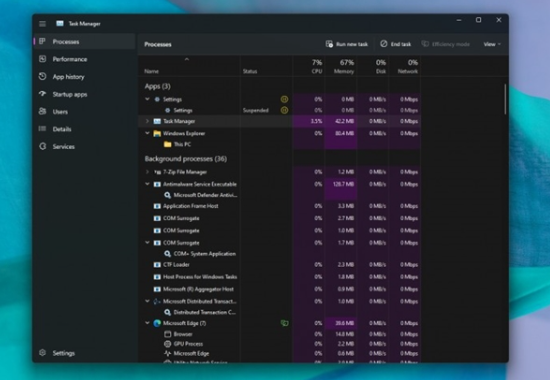This screenshot has width=550, height=380.
Task: Open the View dropdown menu
Action: [492, 44]
